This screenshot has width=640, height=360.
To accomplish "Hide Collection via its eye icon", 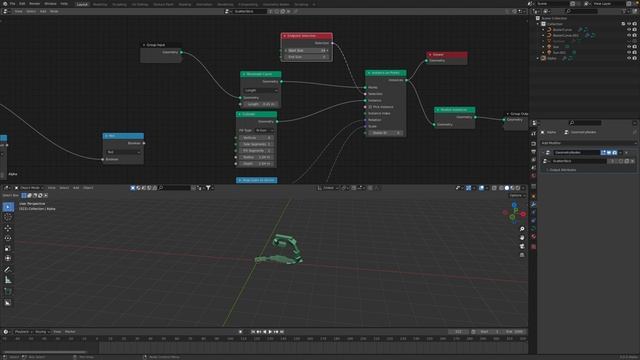I will [x=629, y=24].
